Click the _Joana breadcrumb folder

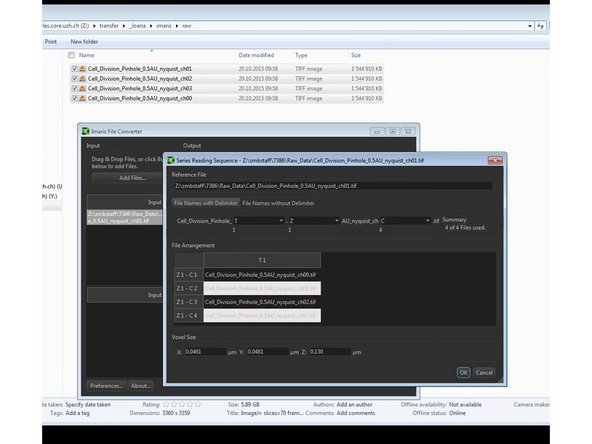137,26
